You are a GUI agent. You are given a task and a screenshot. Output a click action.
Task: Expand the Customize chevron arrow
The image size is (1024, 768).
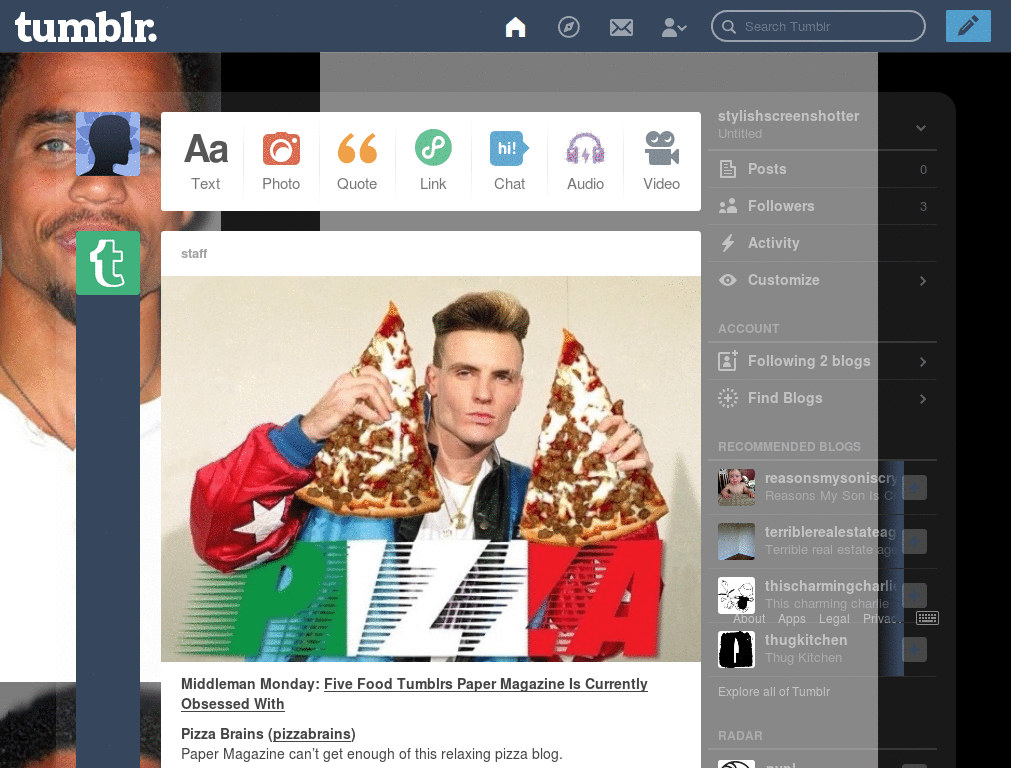[923, 281]
